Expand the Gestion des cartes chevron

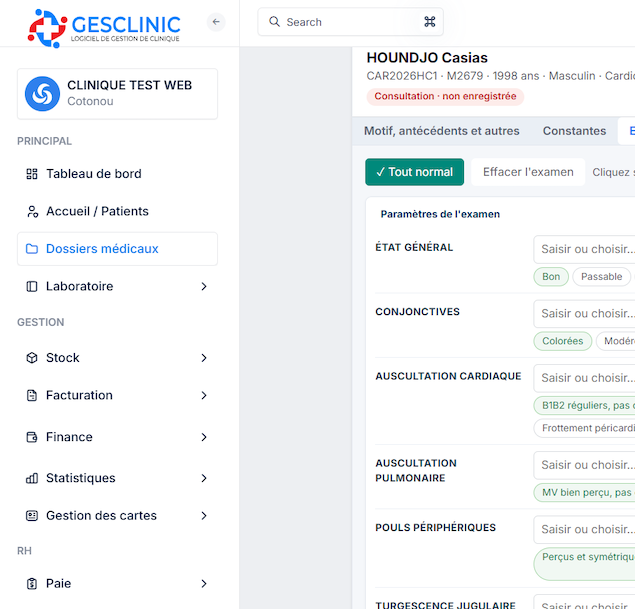[204, 515]
